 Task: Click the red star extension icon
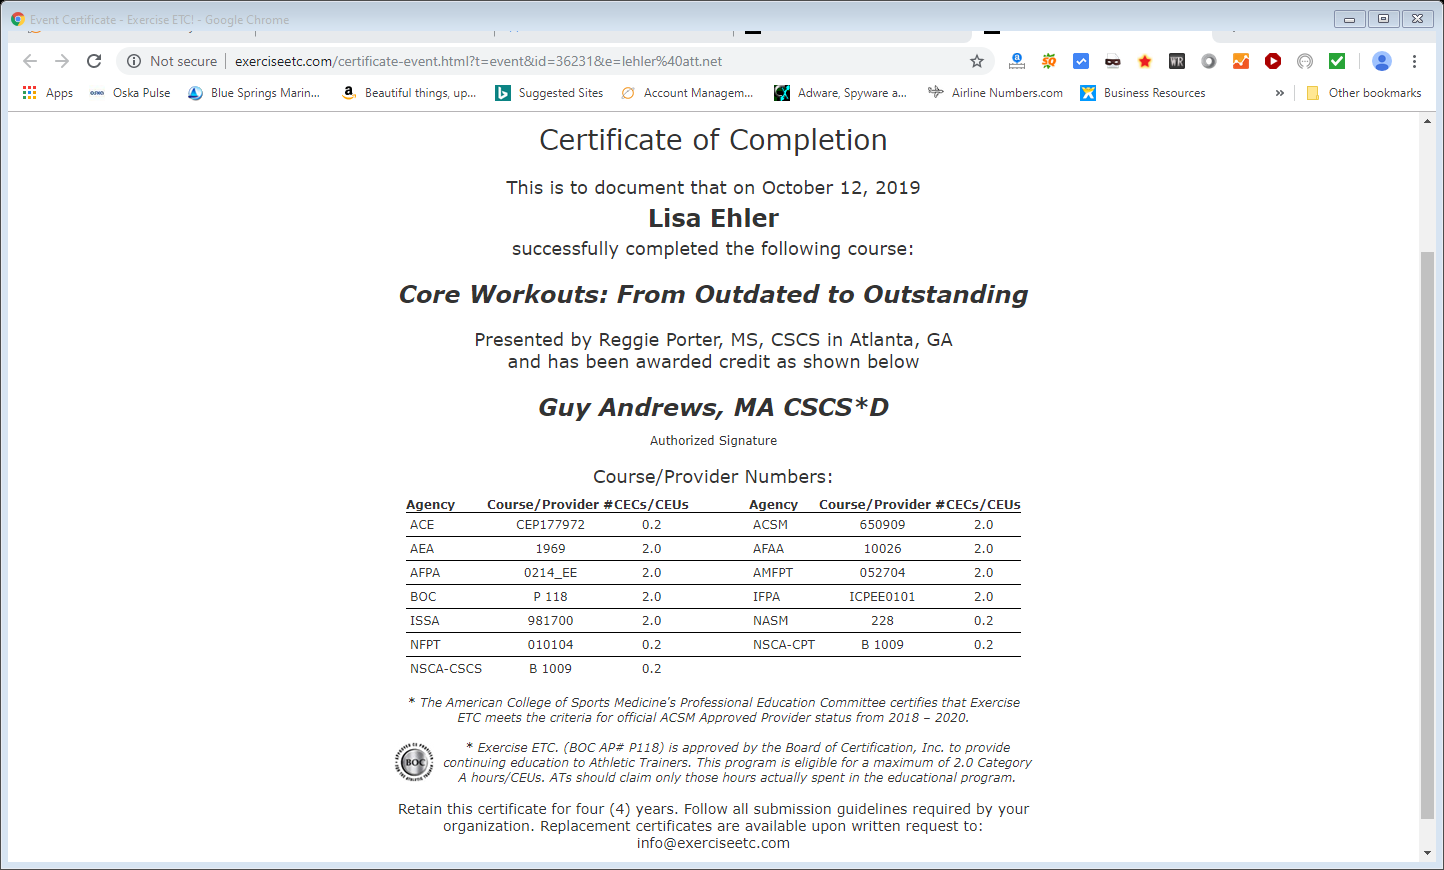[1145, 61]
